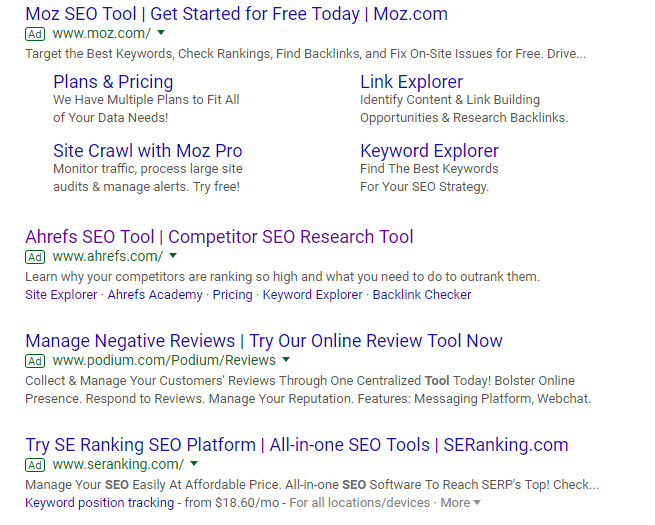Select the Ahrefs Pricing link
Screen dimensions: 655x525
232,295
